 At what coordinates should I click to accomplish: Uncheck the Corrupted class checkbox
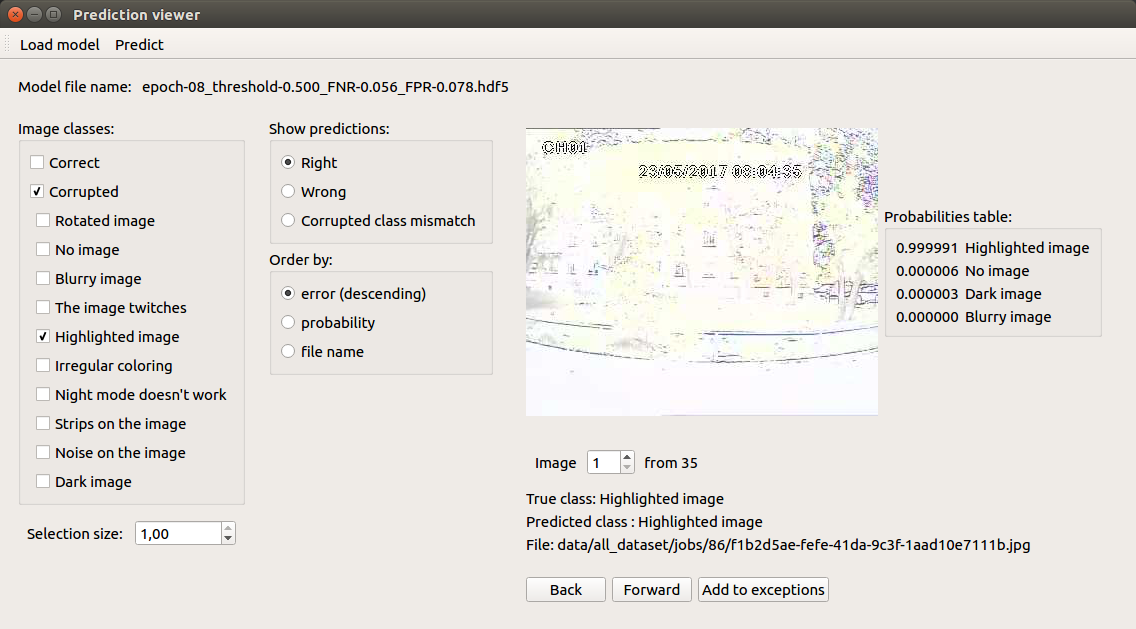tap(37, 192)
